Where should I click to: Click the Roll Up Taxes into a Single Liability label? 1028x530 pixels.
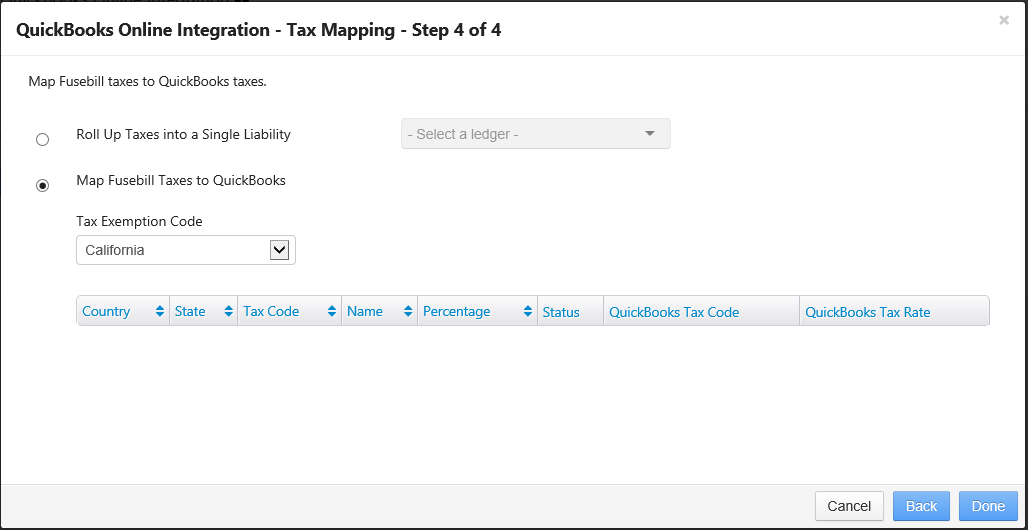click(183, 134)
